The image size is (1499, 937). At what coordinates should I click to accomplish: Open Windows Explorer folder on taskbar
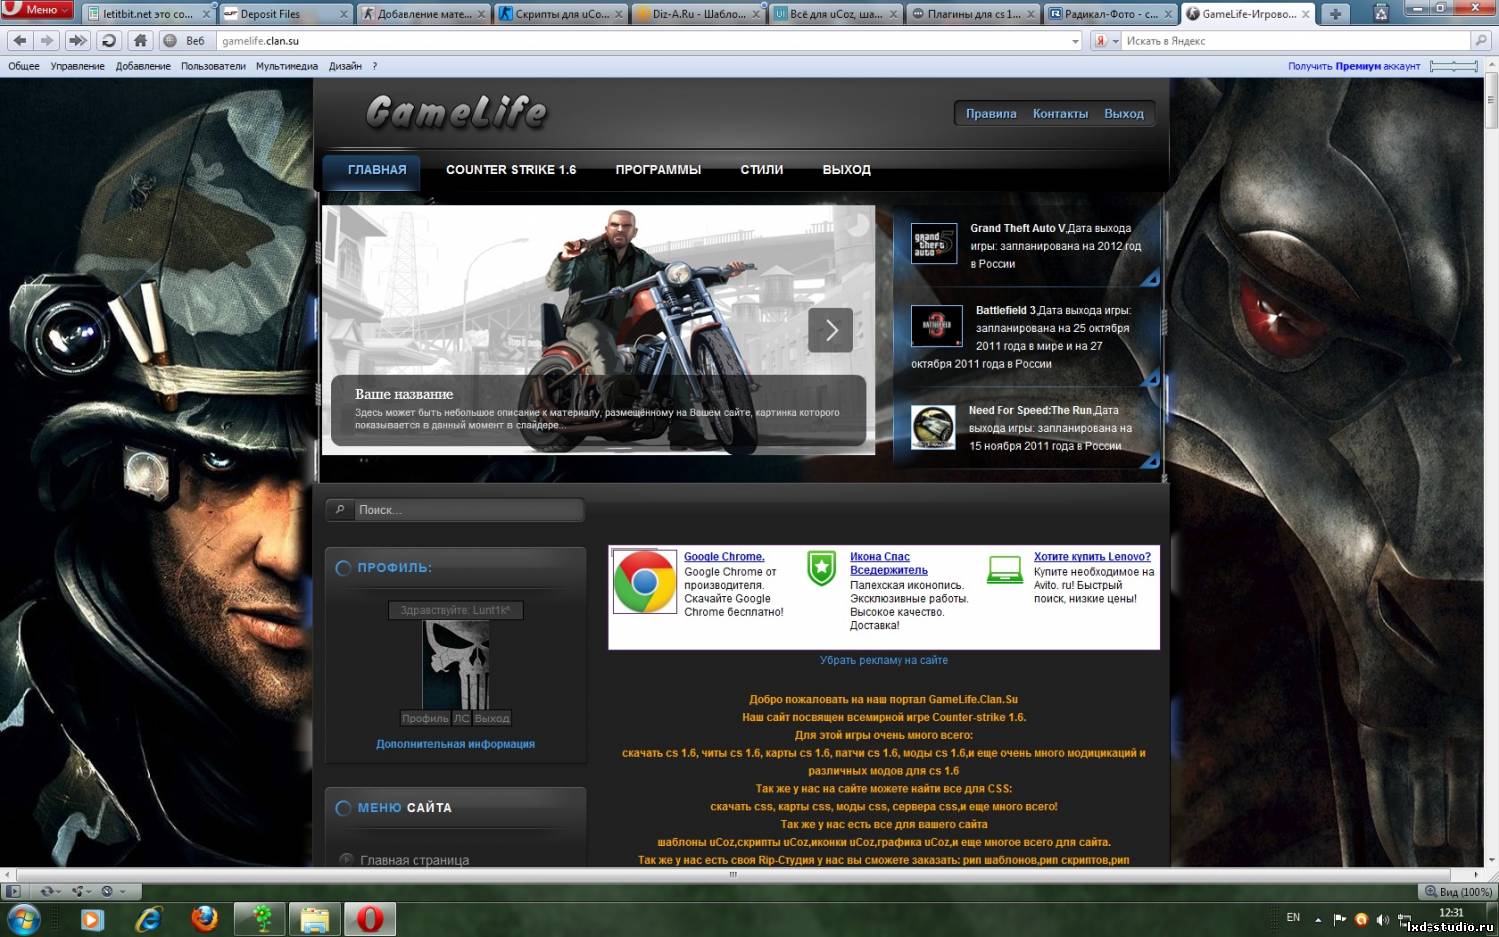click(315, 918)
